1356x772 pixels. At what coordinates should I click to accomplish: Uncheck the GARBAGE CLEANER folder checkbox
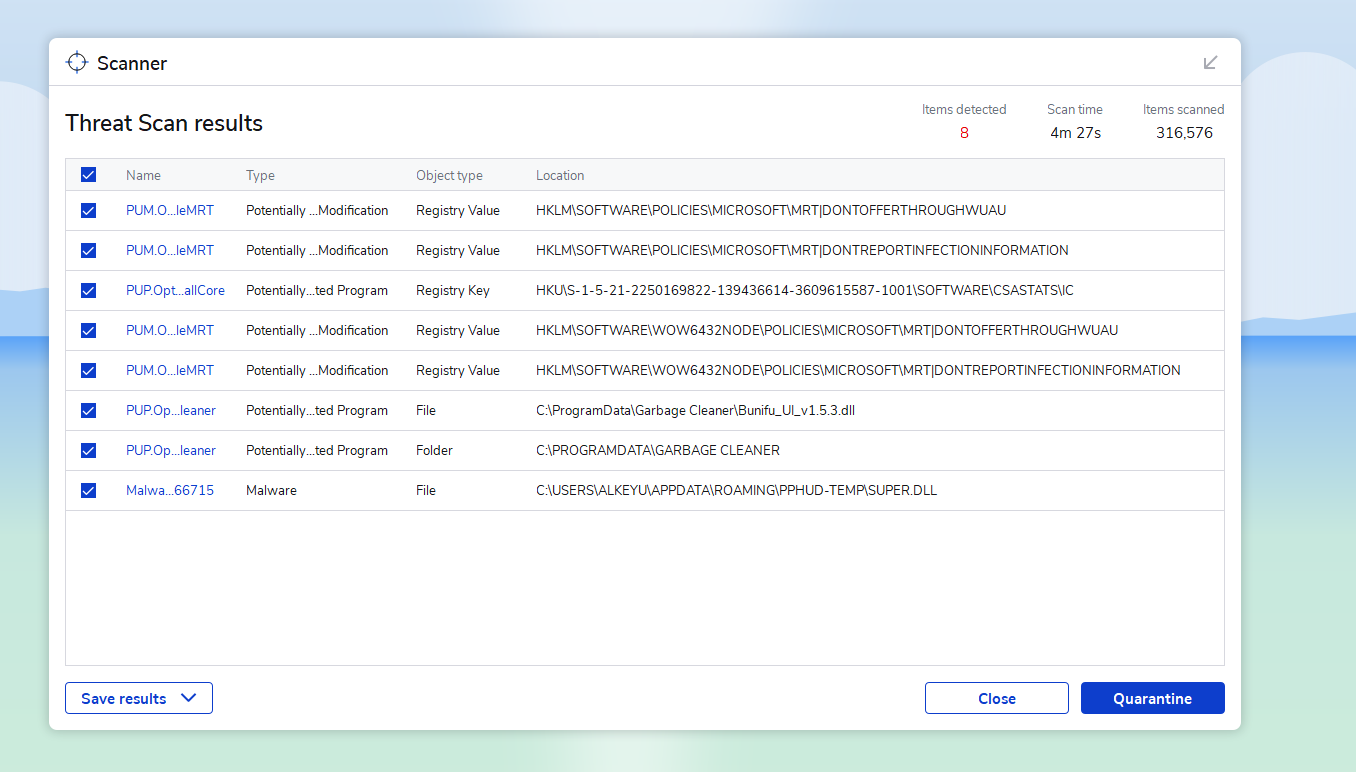coord(88,451)
